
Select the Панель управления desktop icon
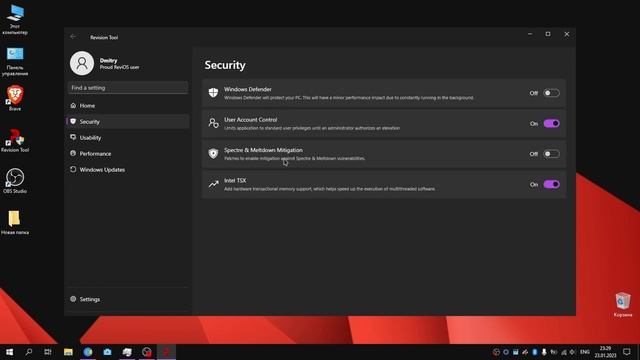pos(15,61)
